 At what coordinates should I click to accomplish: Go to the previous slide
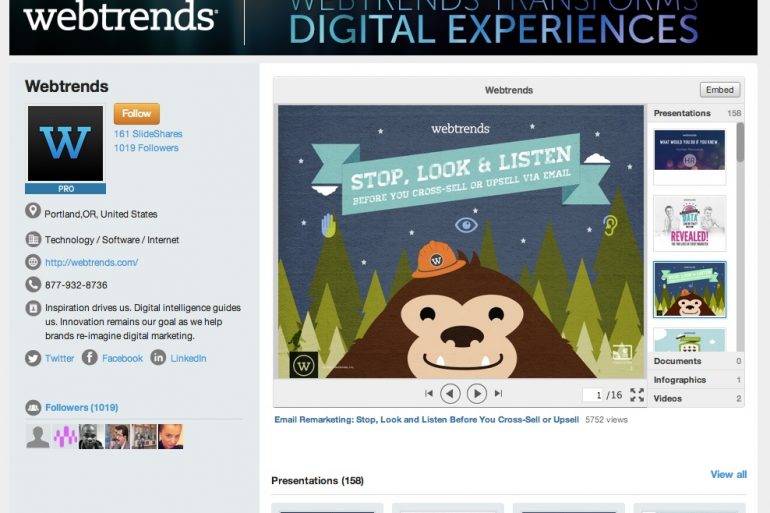450,394
